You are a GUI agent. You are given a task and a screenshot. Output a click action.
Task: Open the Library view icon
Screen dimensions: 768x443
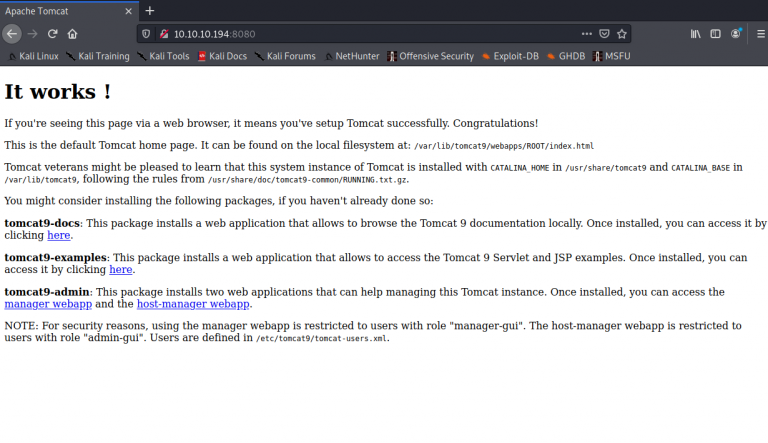pos(696,34)
